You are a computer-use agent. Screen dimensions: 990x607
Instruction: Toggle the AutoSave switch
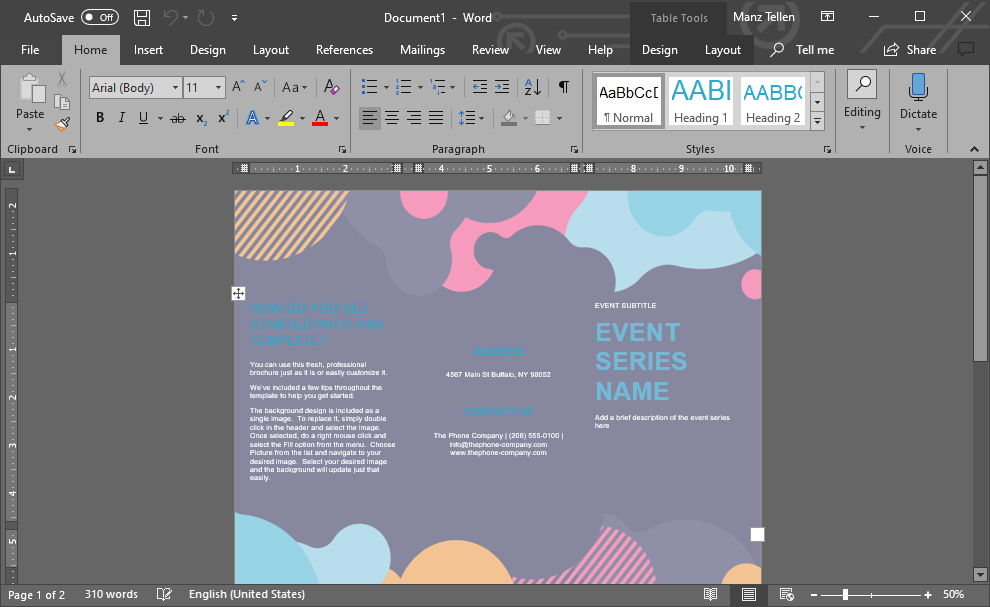pos(99,18)
